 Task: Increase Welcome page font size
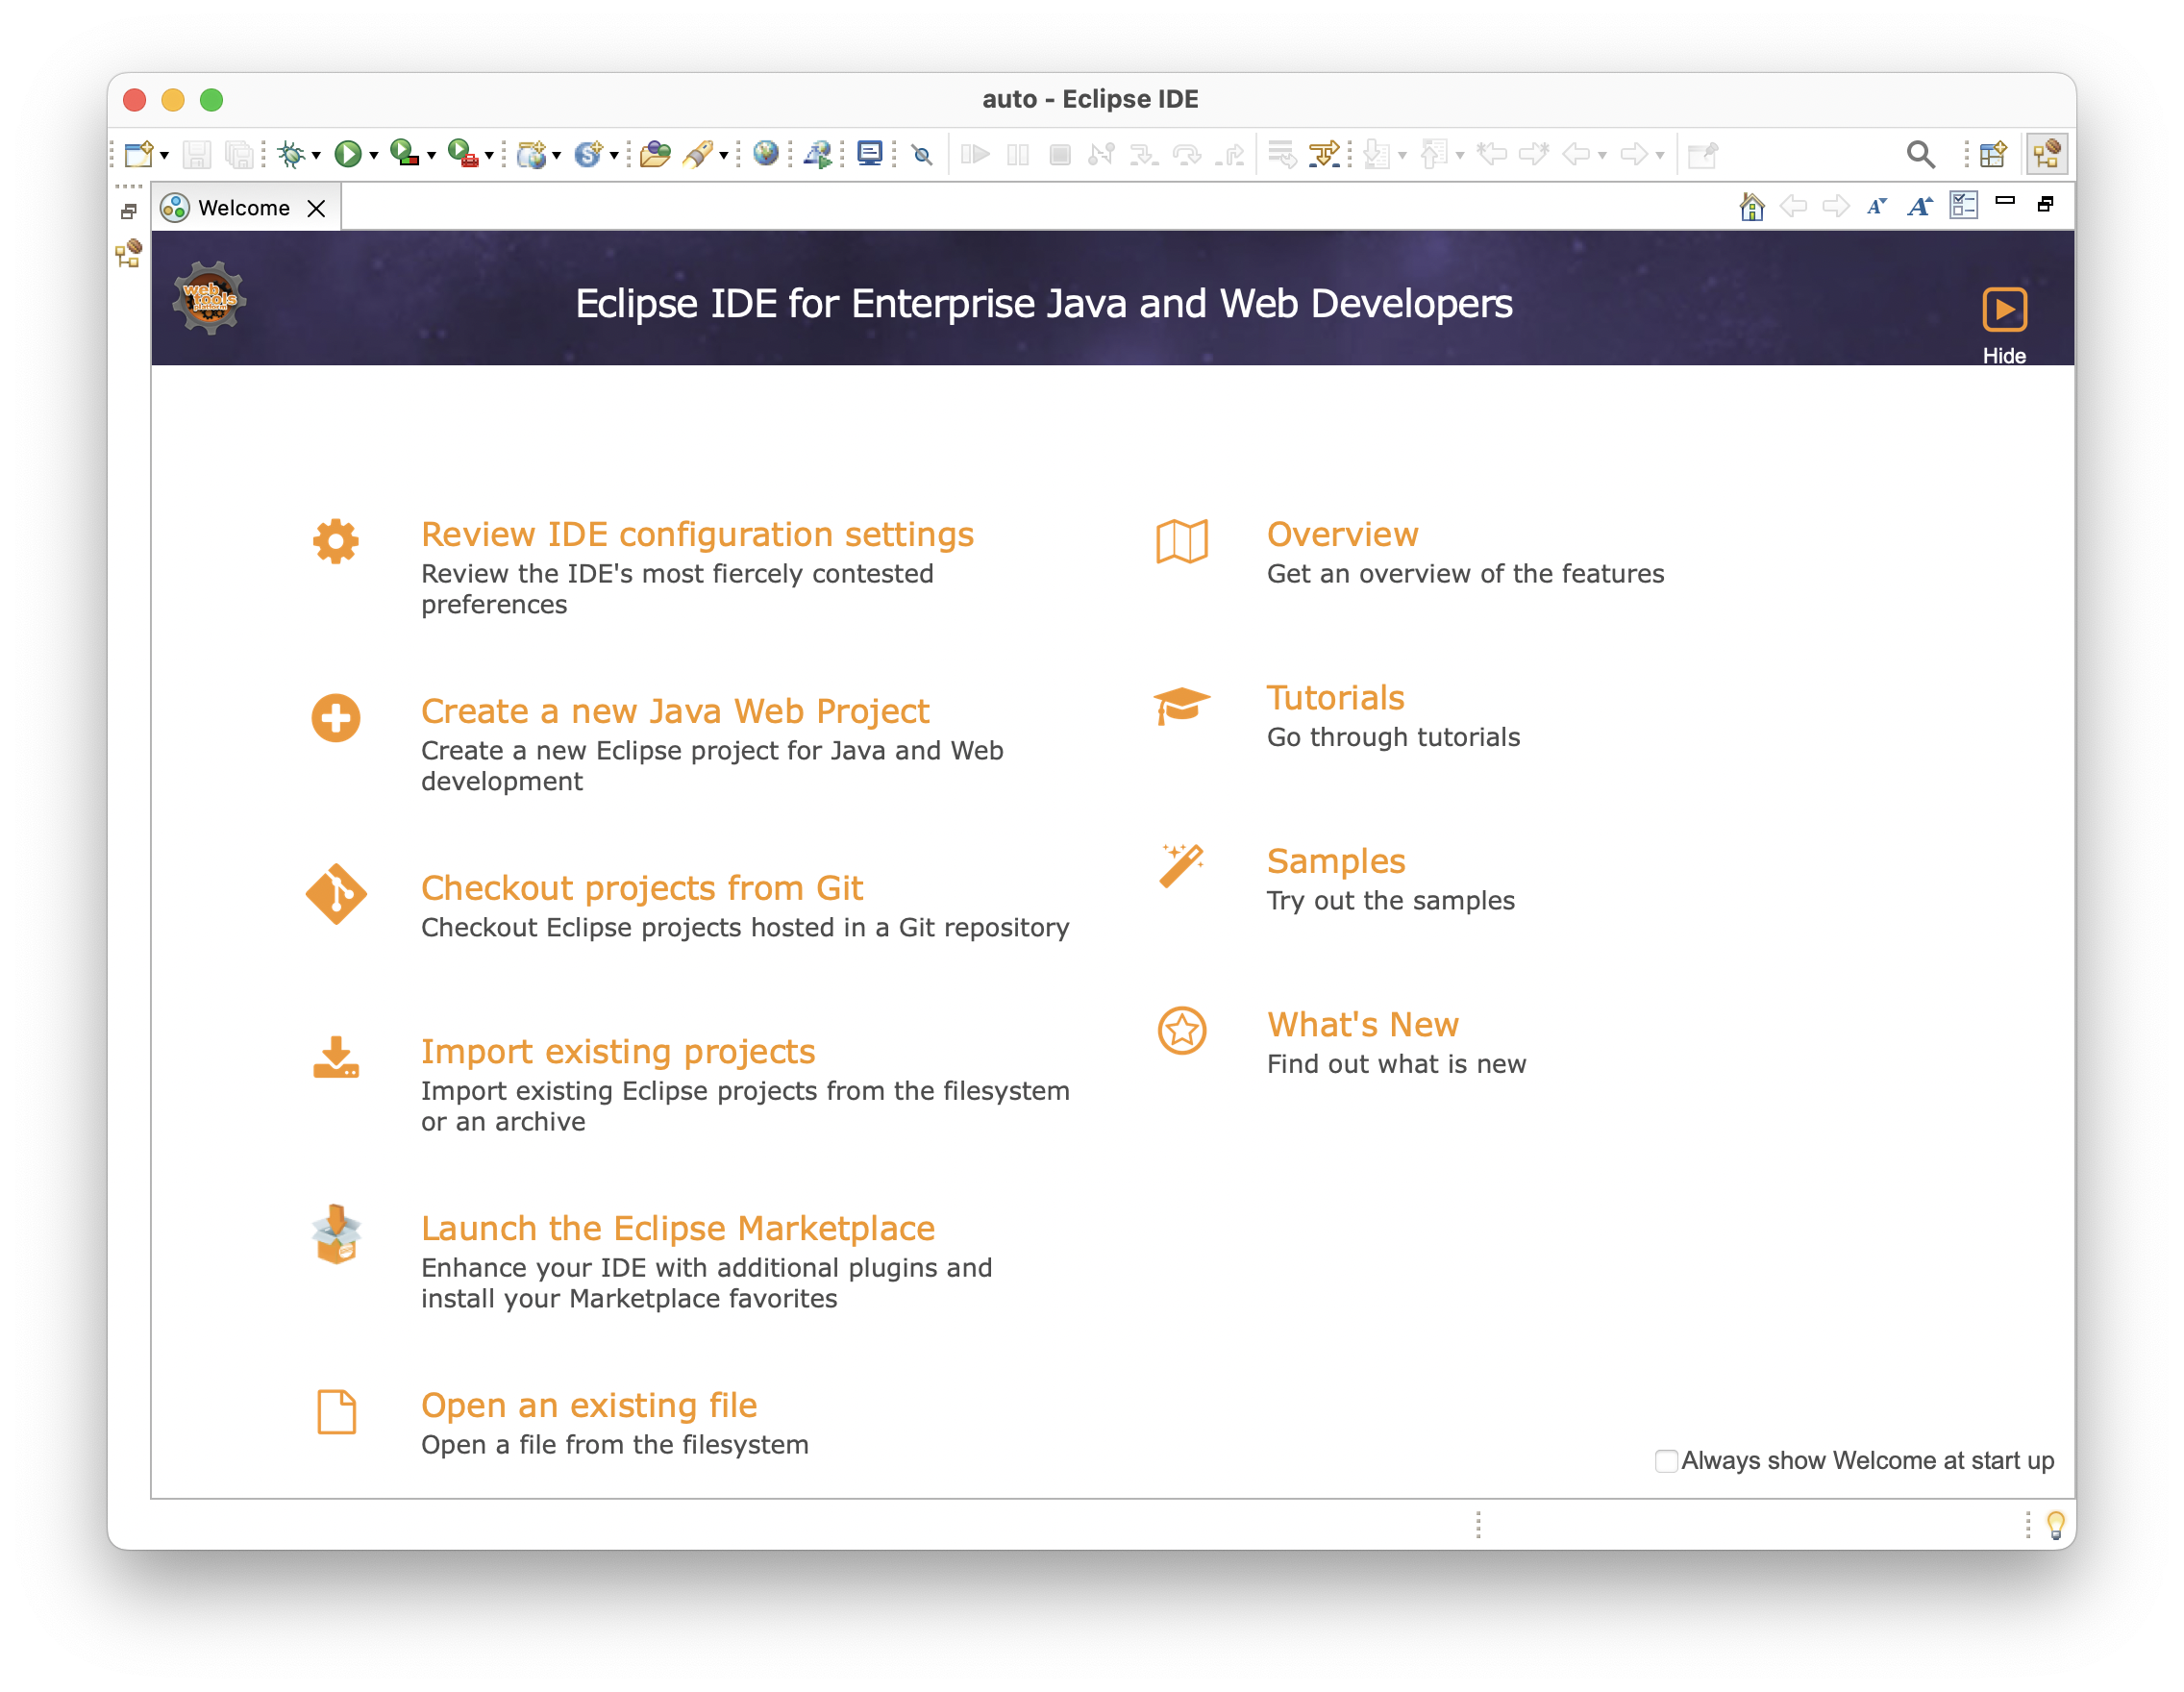click(x=1919, y=207)
